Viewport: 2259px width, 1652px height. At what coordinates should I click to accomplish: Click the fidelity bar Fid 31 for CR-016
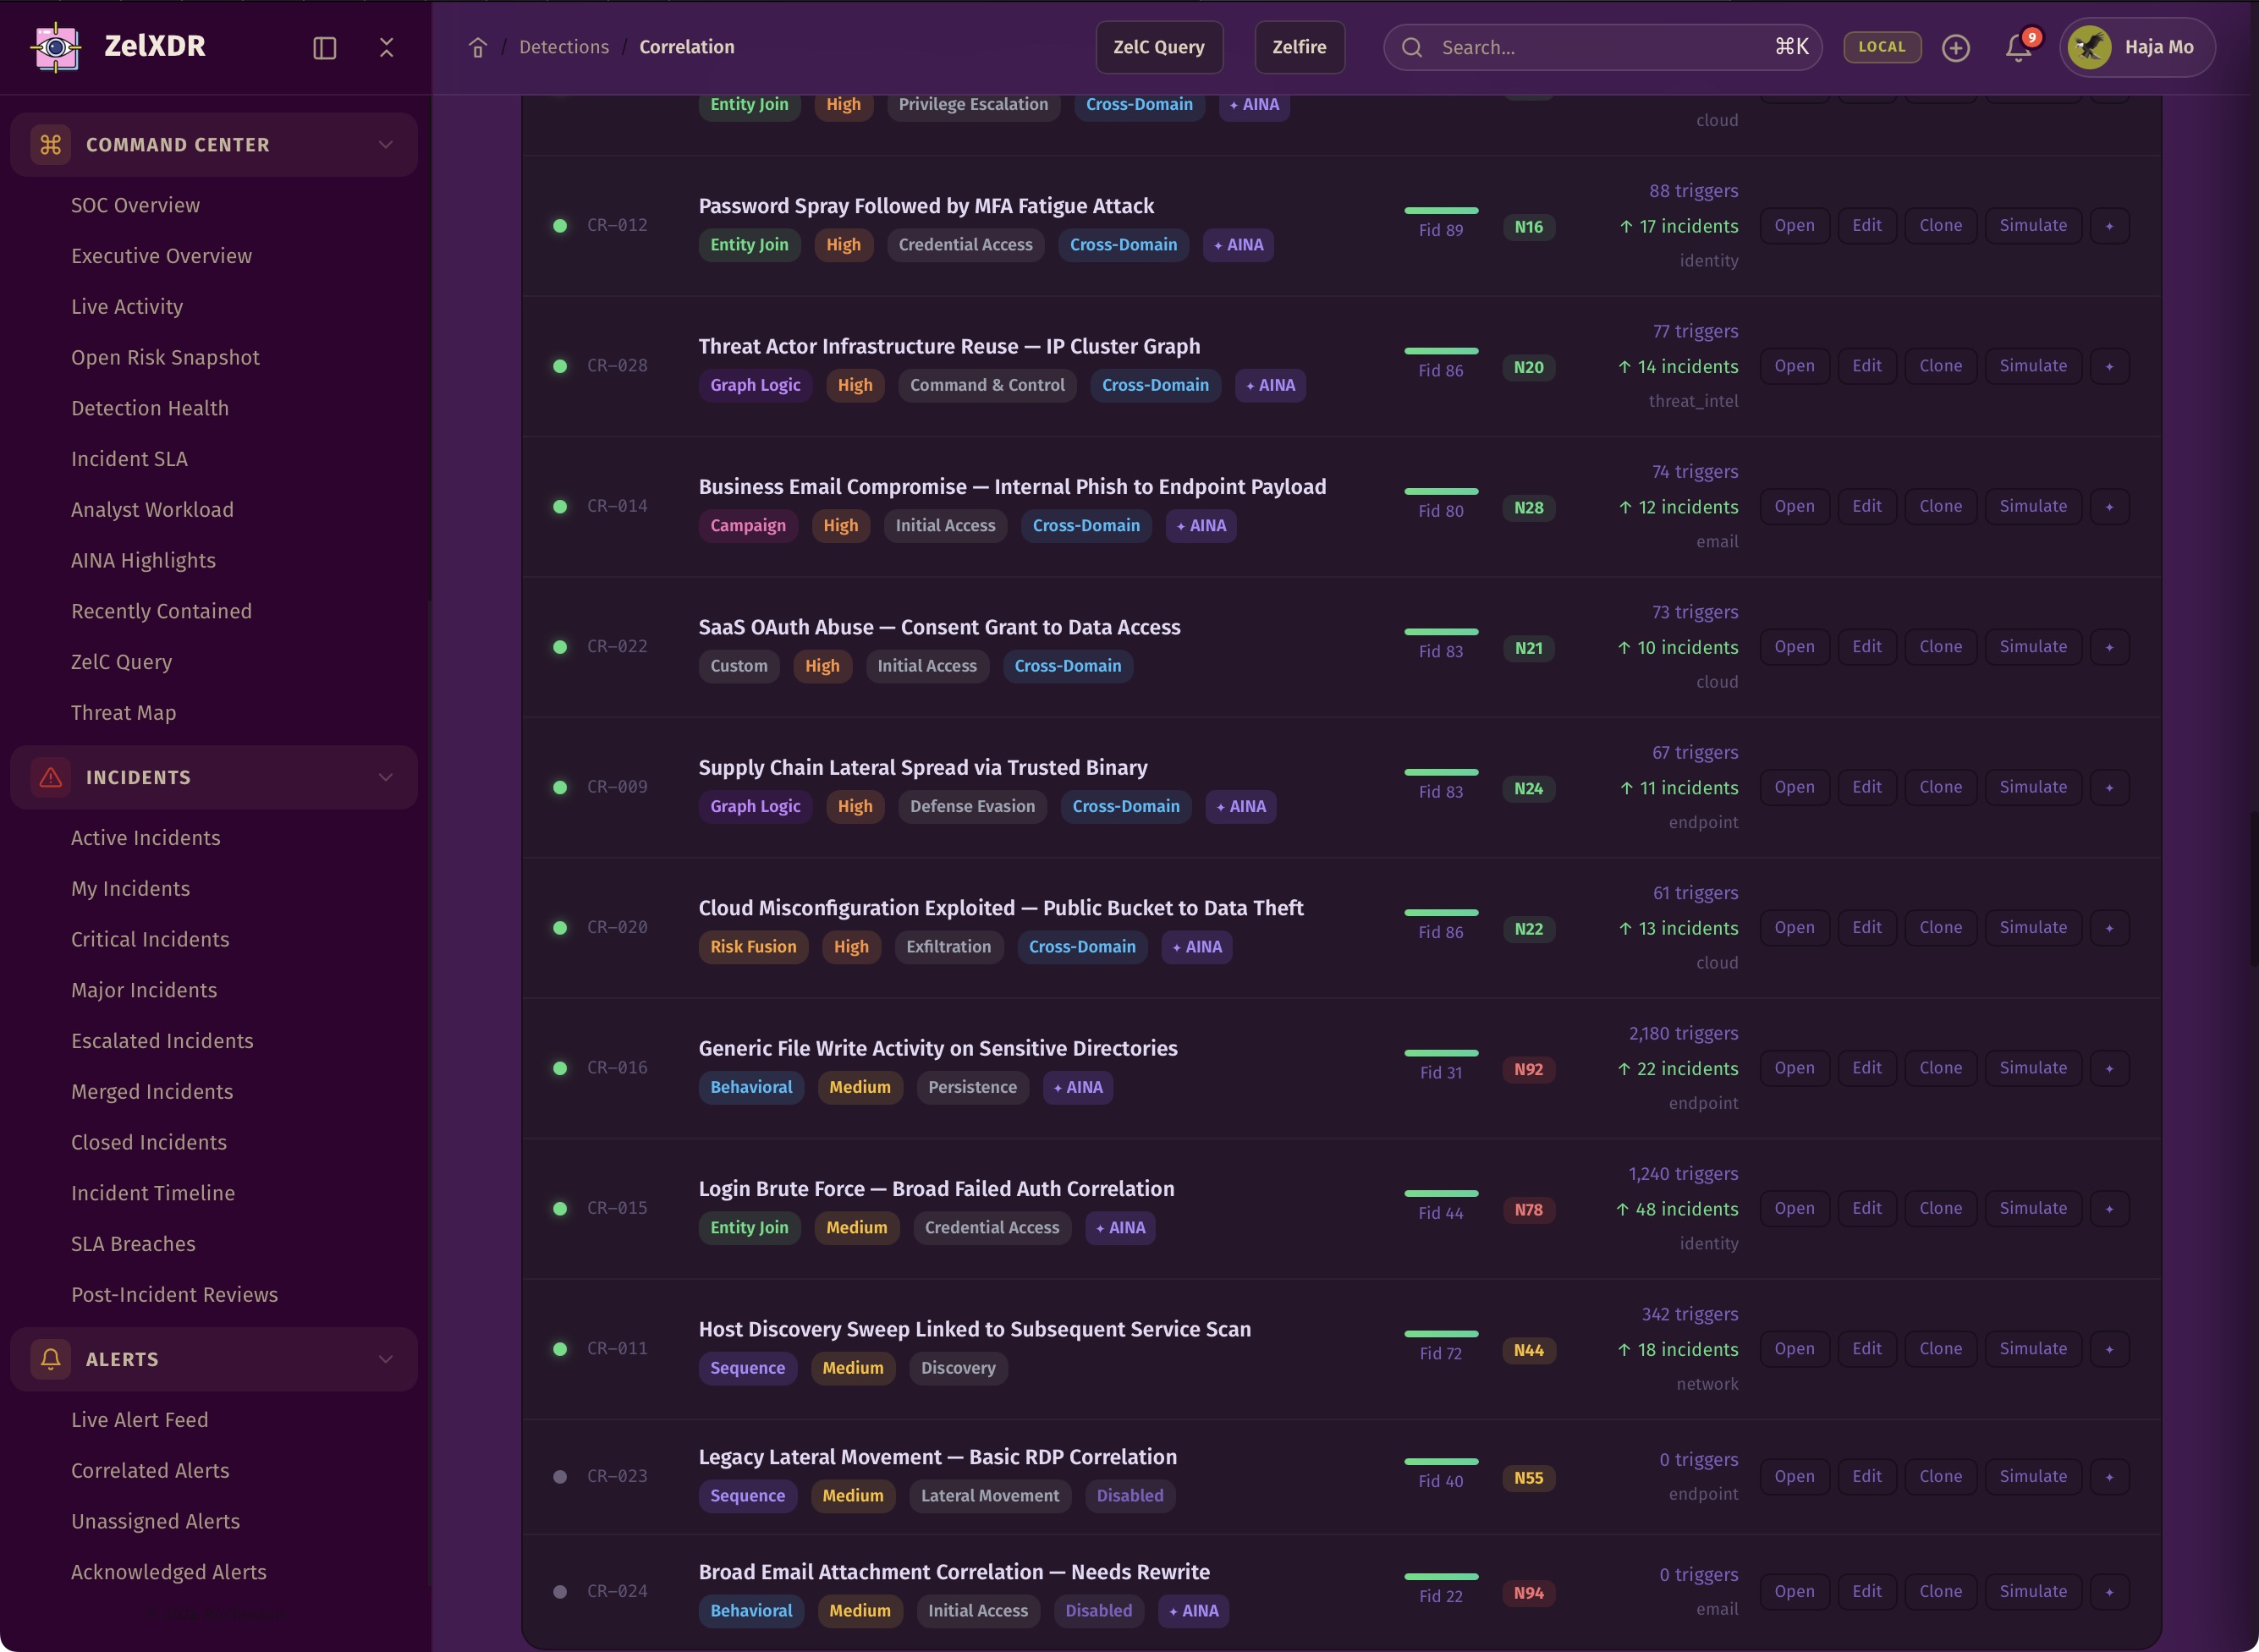point(1440,1053)
